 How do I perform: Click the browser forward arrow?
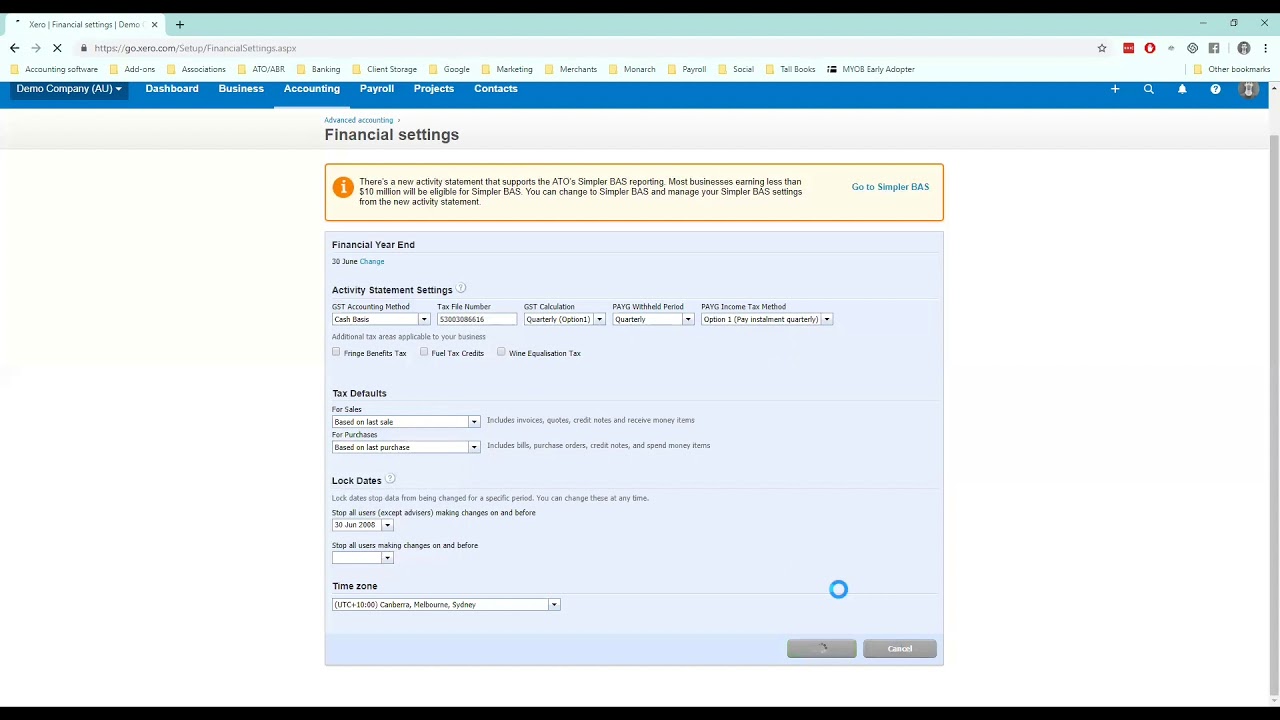click(x=36, y=48)
